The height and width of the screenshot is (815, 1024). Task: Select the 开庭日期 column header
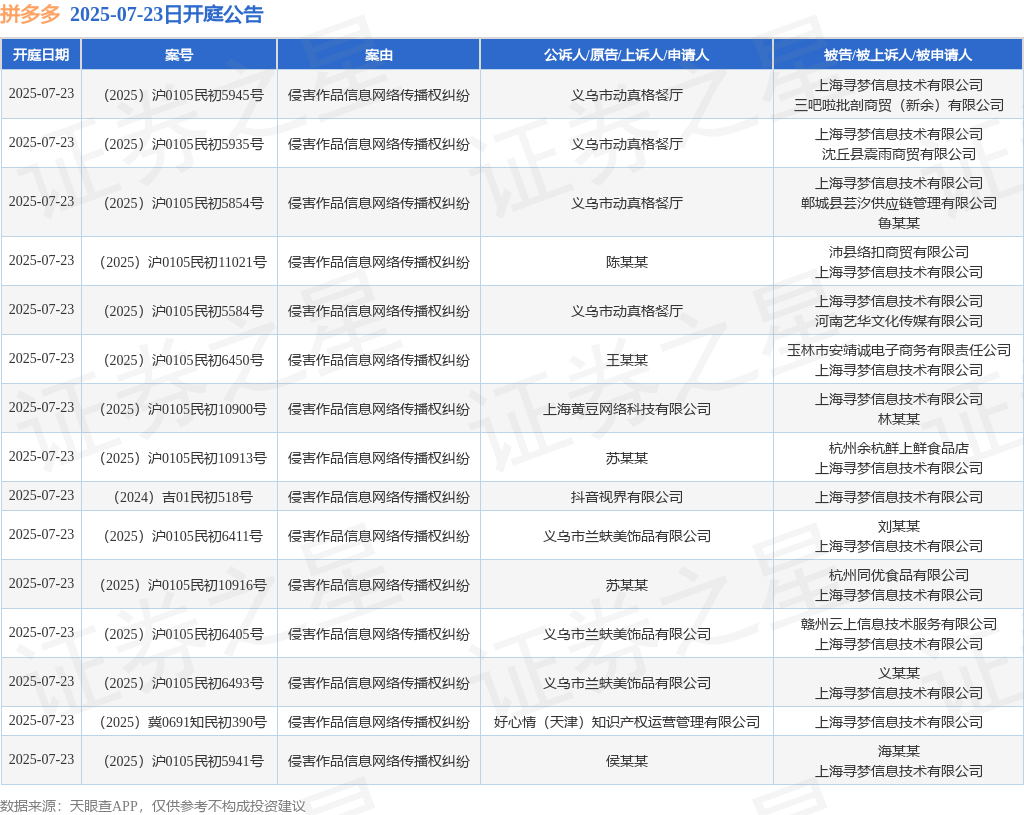tap(41, 55)
